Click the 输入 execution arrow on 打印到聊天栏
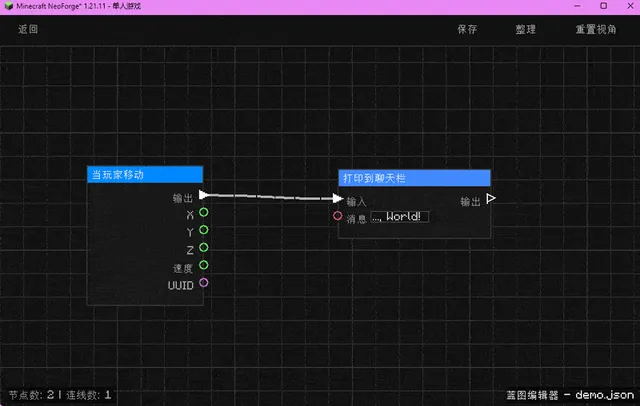 (x=338, y=199)
